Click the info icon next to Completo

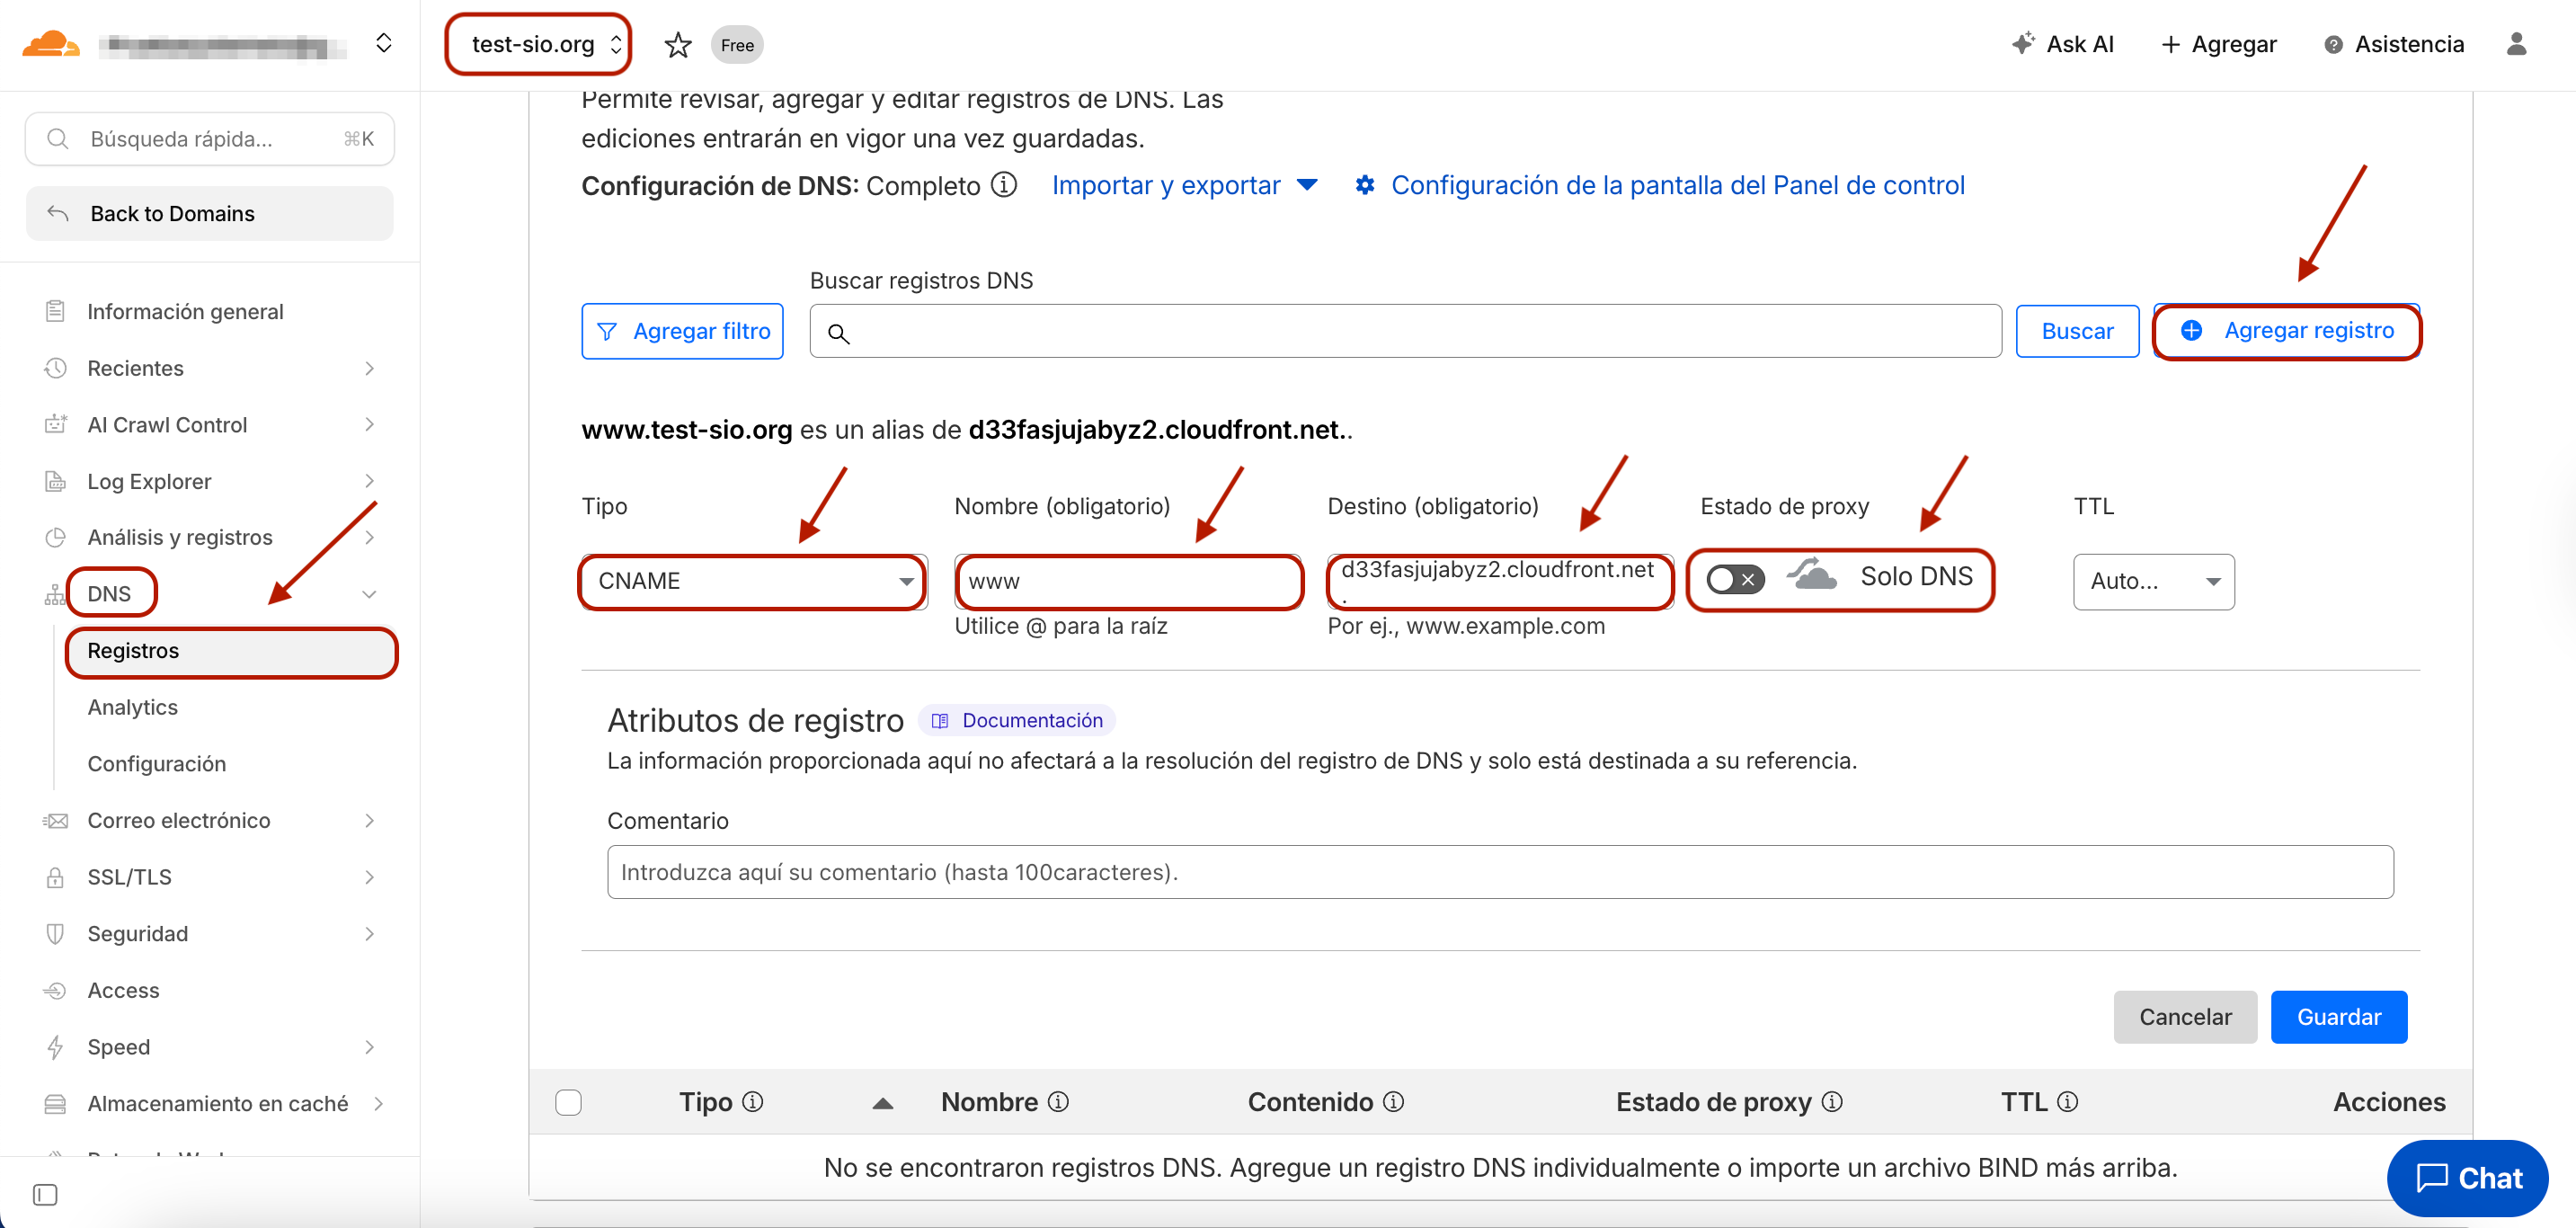coord(1004,185)
